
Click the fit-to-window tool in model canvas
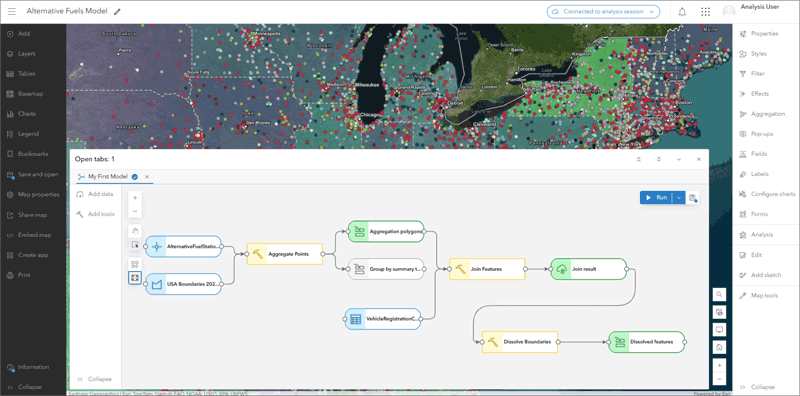[135, 278]
